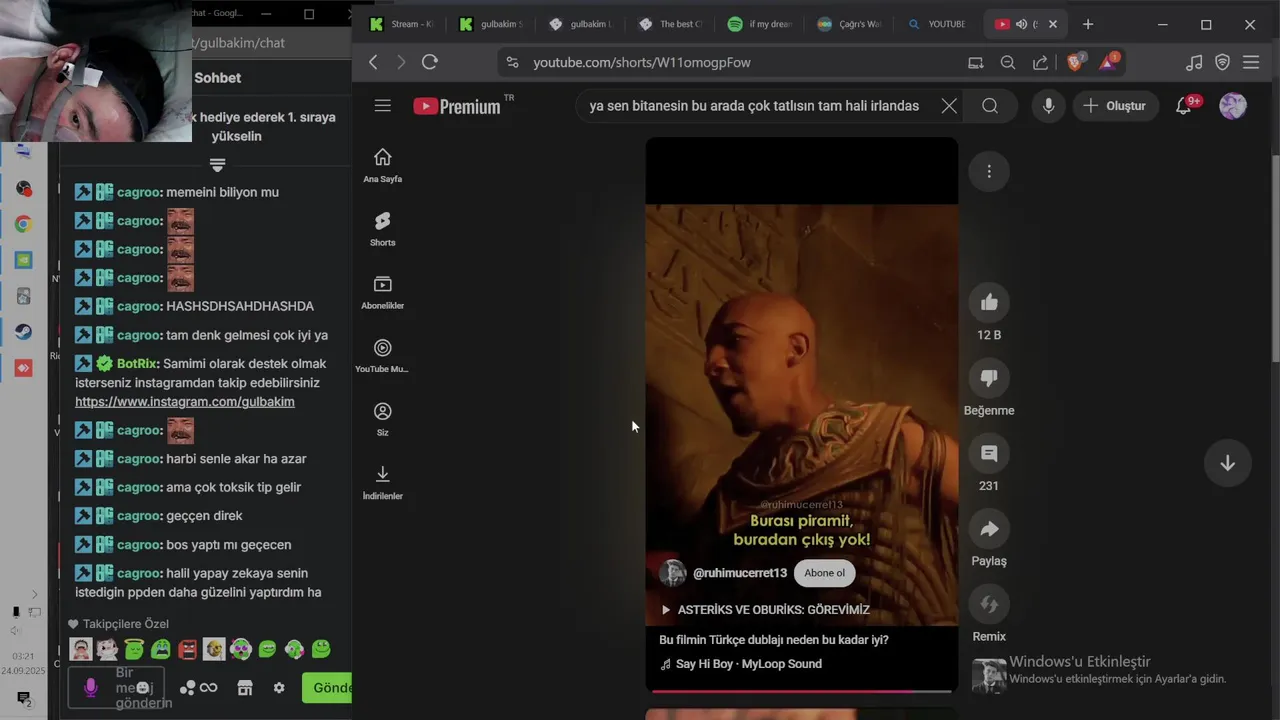Mute the audio on YouTube tab
The height and width of the screenshot is (720, 1280).
pyautogui.click(x=1021, y=24)
